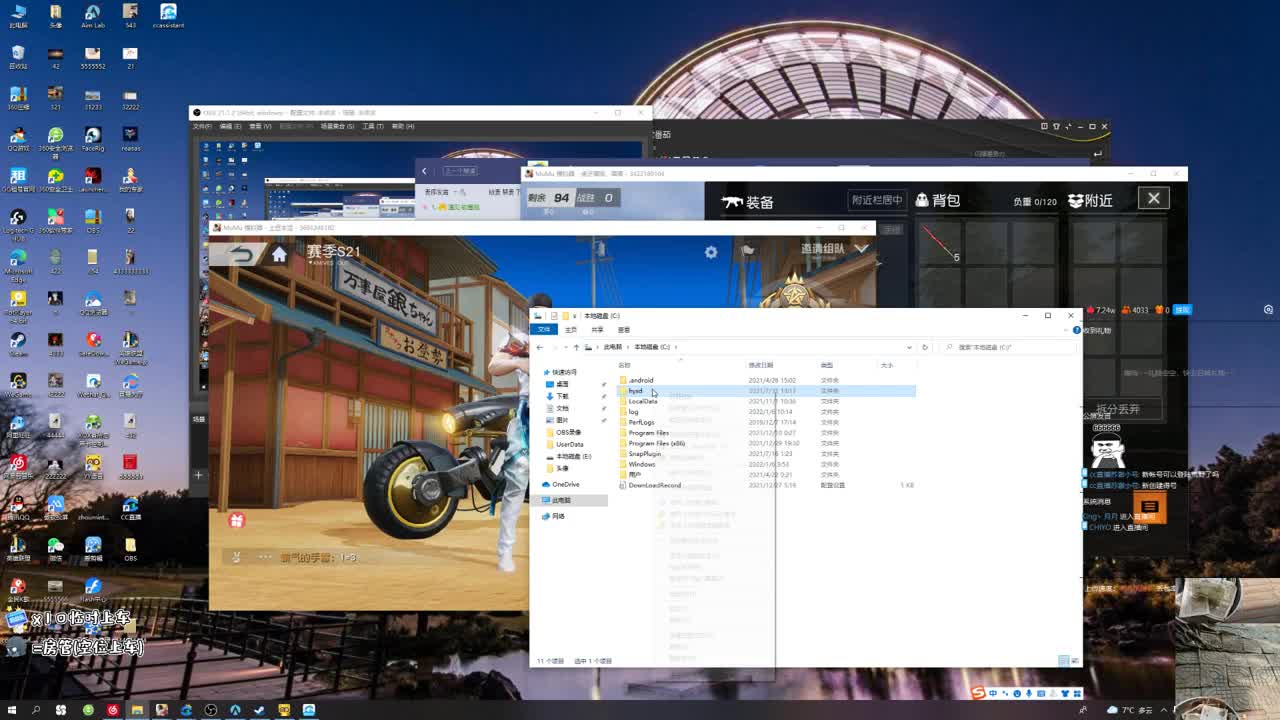Switch to the 共享 ribbon tab

(597, 329)
